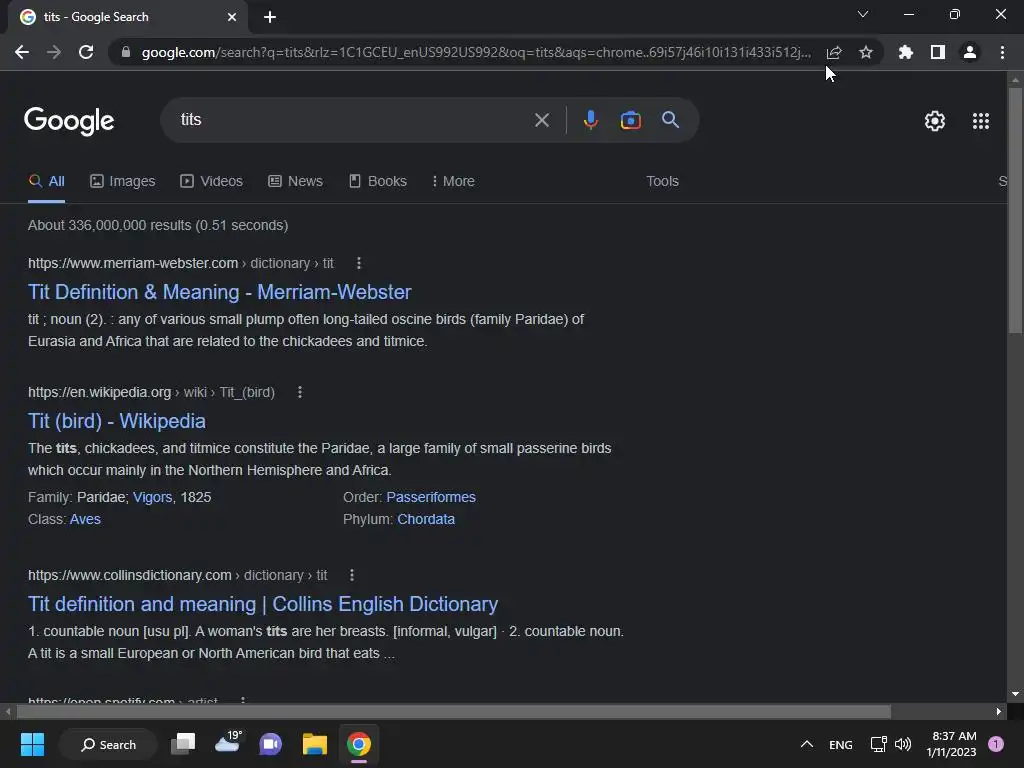This screenshot has height=768, width=1024.
Task: Reload the page with the refresh icon
Action: pos(86,52)
